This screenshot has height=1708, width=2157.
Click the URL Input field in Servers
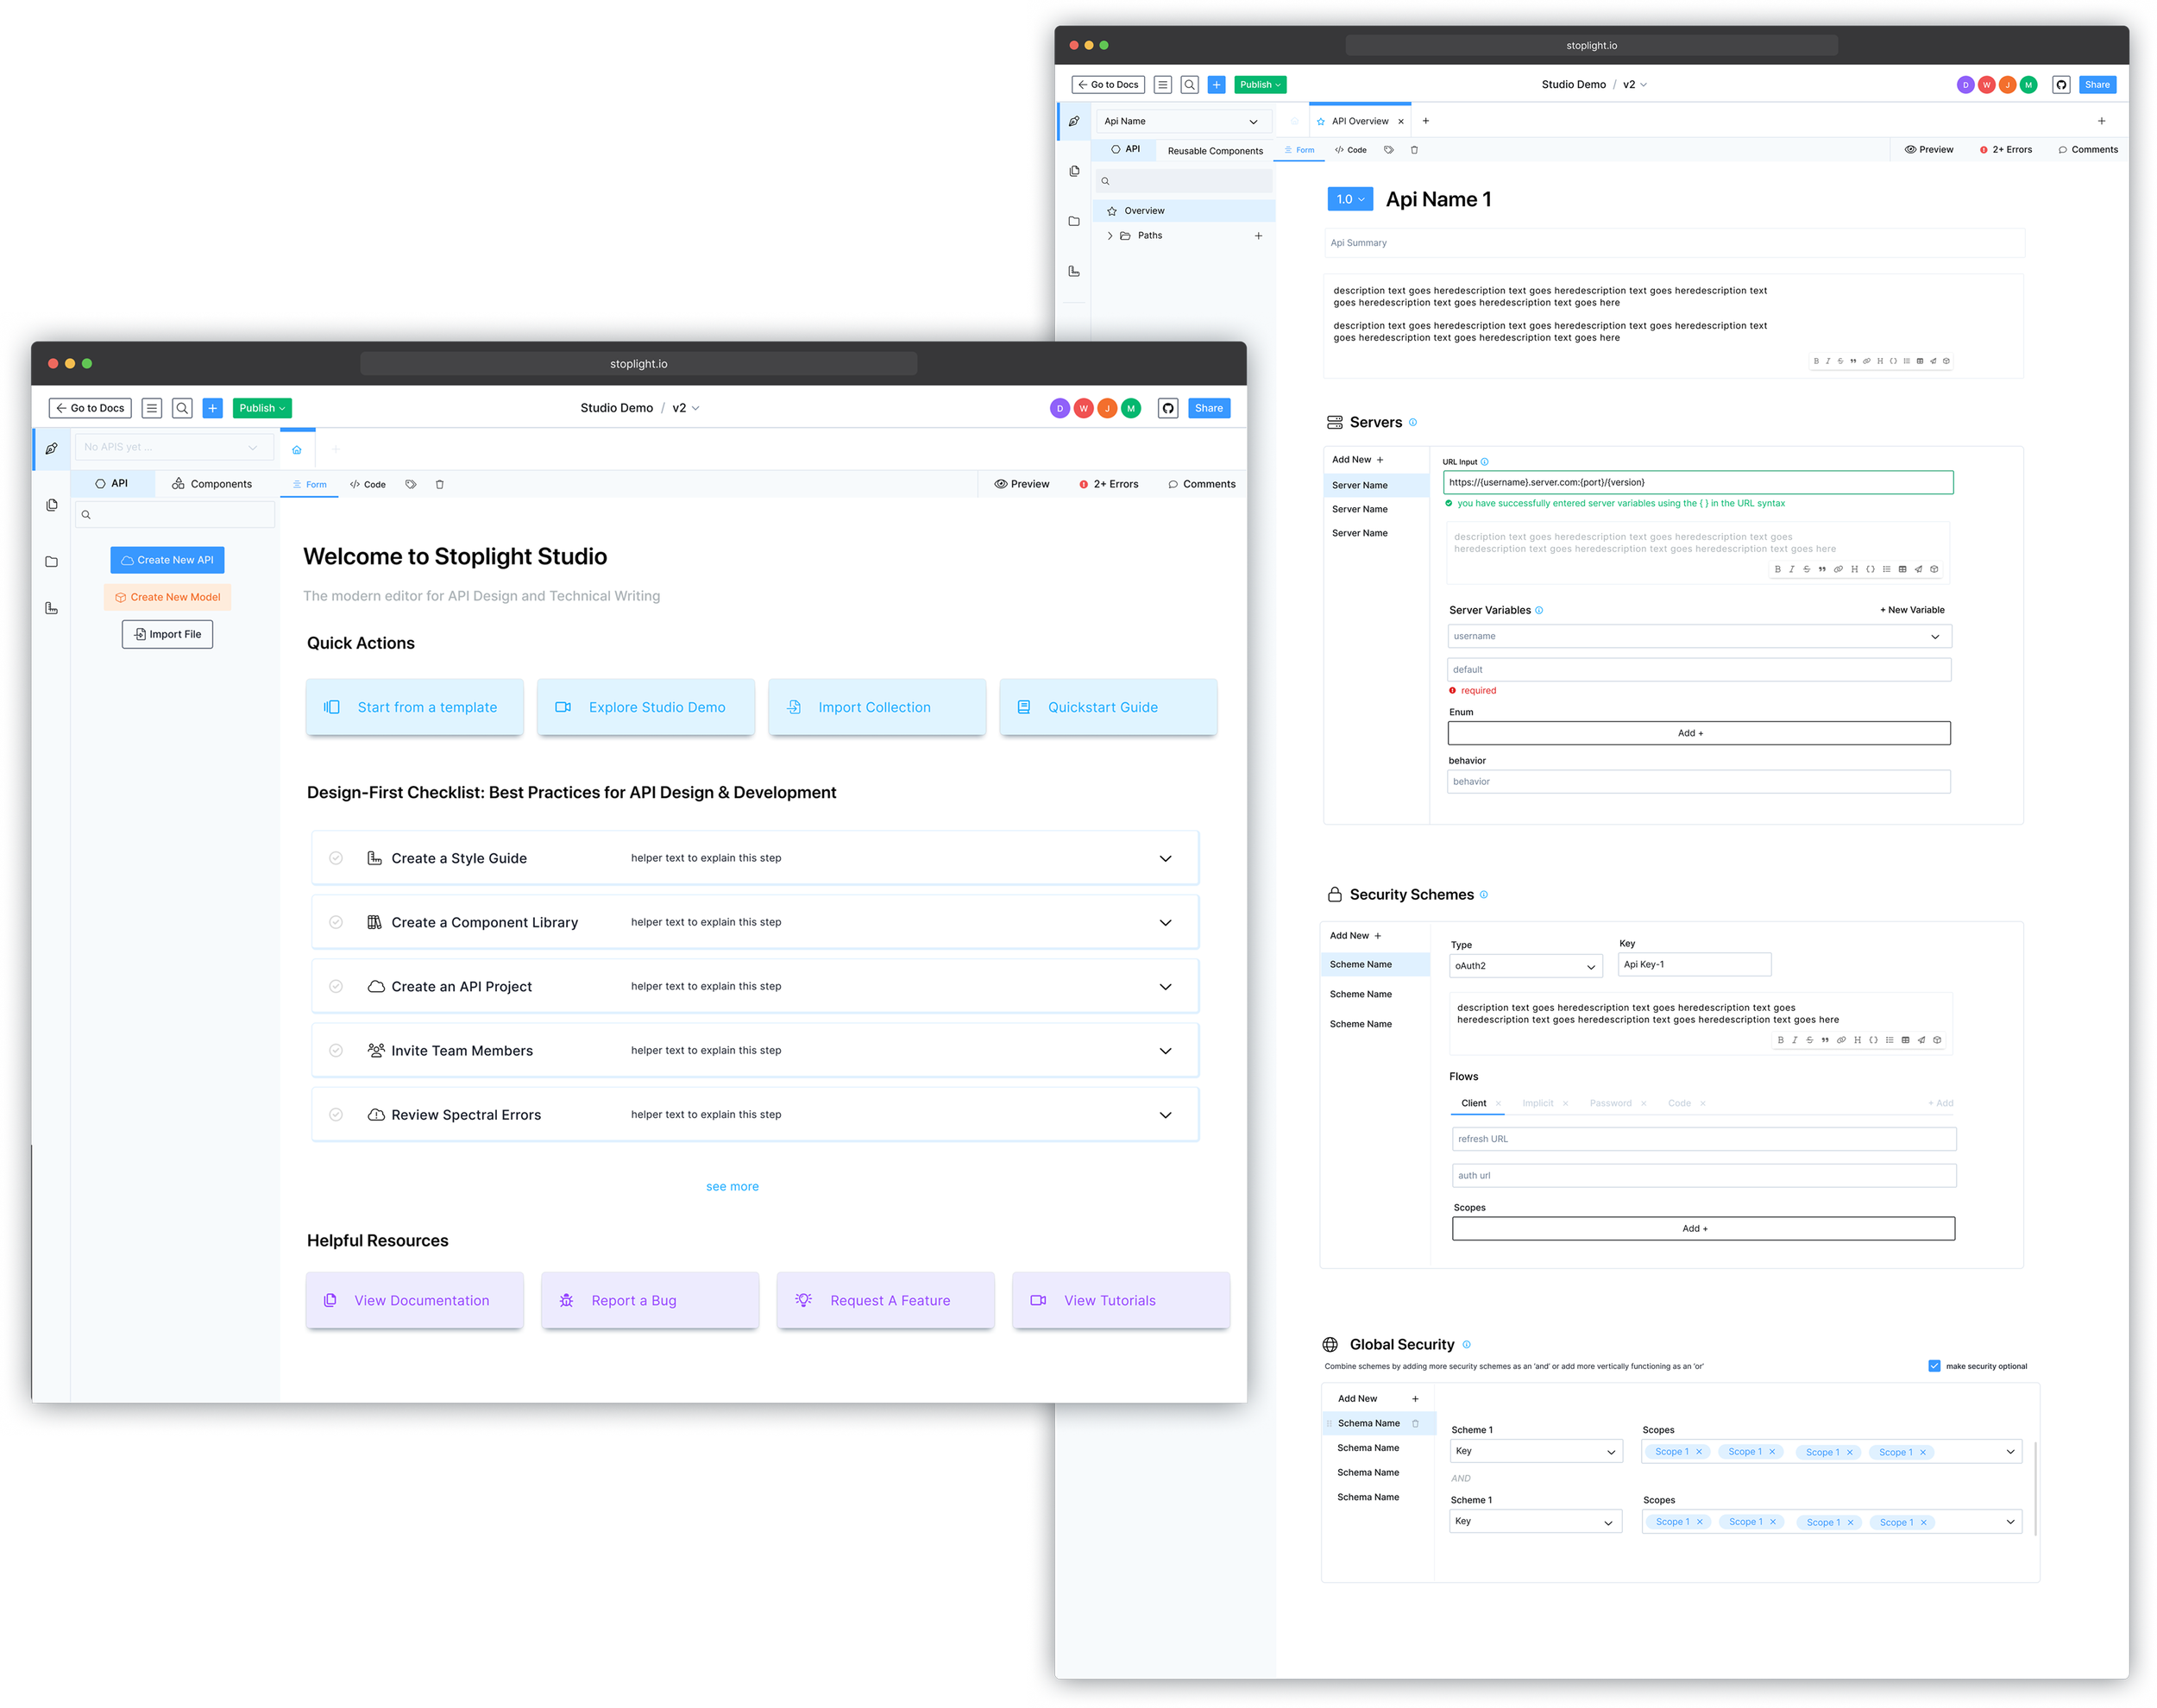[1698, 482]
